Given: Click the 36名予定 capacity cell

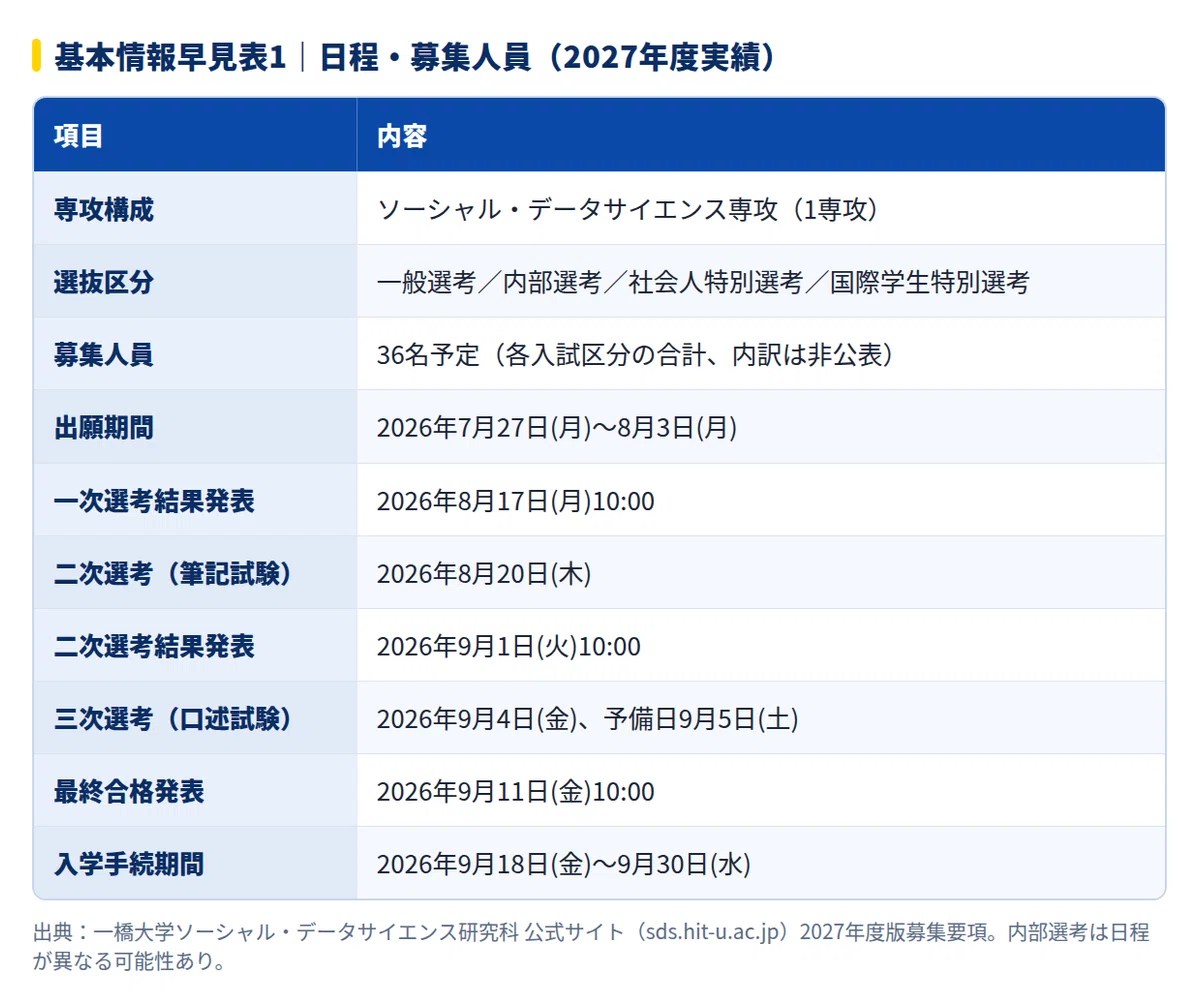Looking at the screenshot, I should click(761, 354).
